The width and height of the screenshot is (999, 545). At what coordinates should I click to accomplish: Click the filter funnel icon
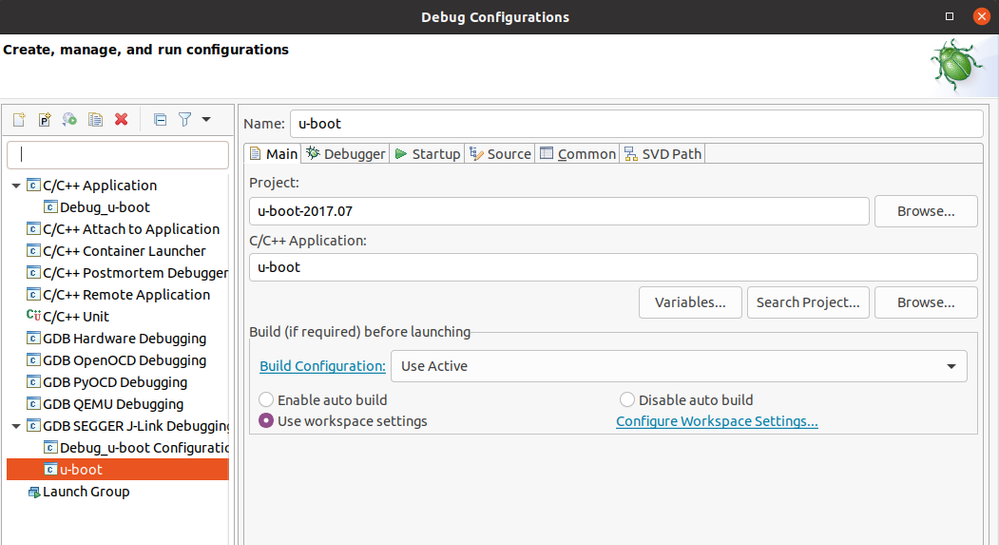point(185,119)
